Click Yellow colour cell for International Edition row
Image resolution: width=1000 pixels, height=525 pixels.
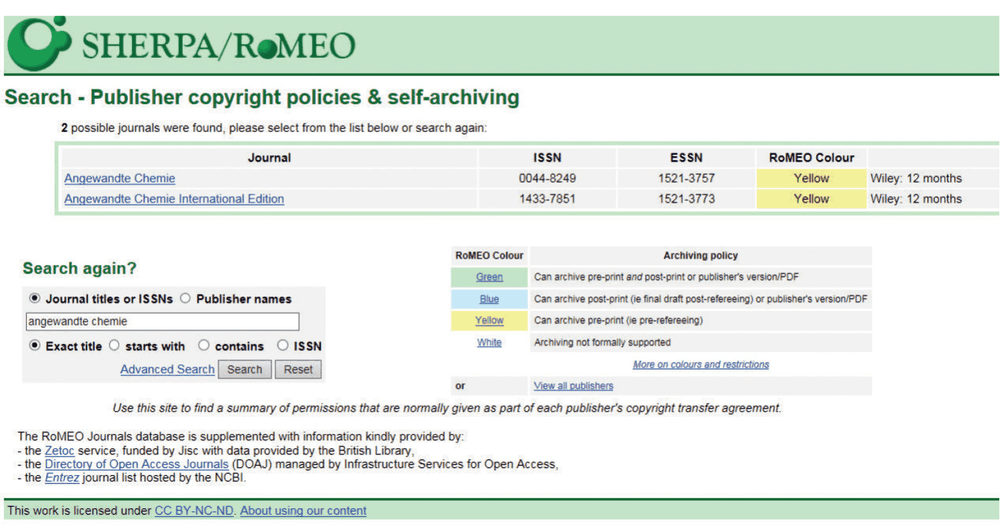click(811, 199)
